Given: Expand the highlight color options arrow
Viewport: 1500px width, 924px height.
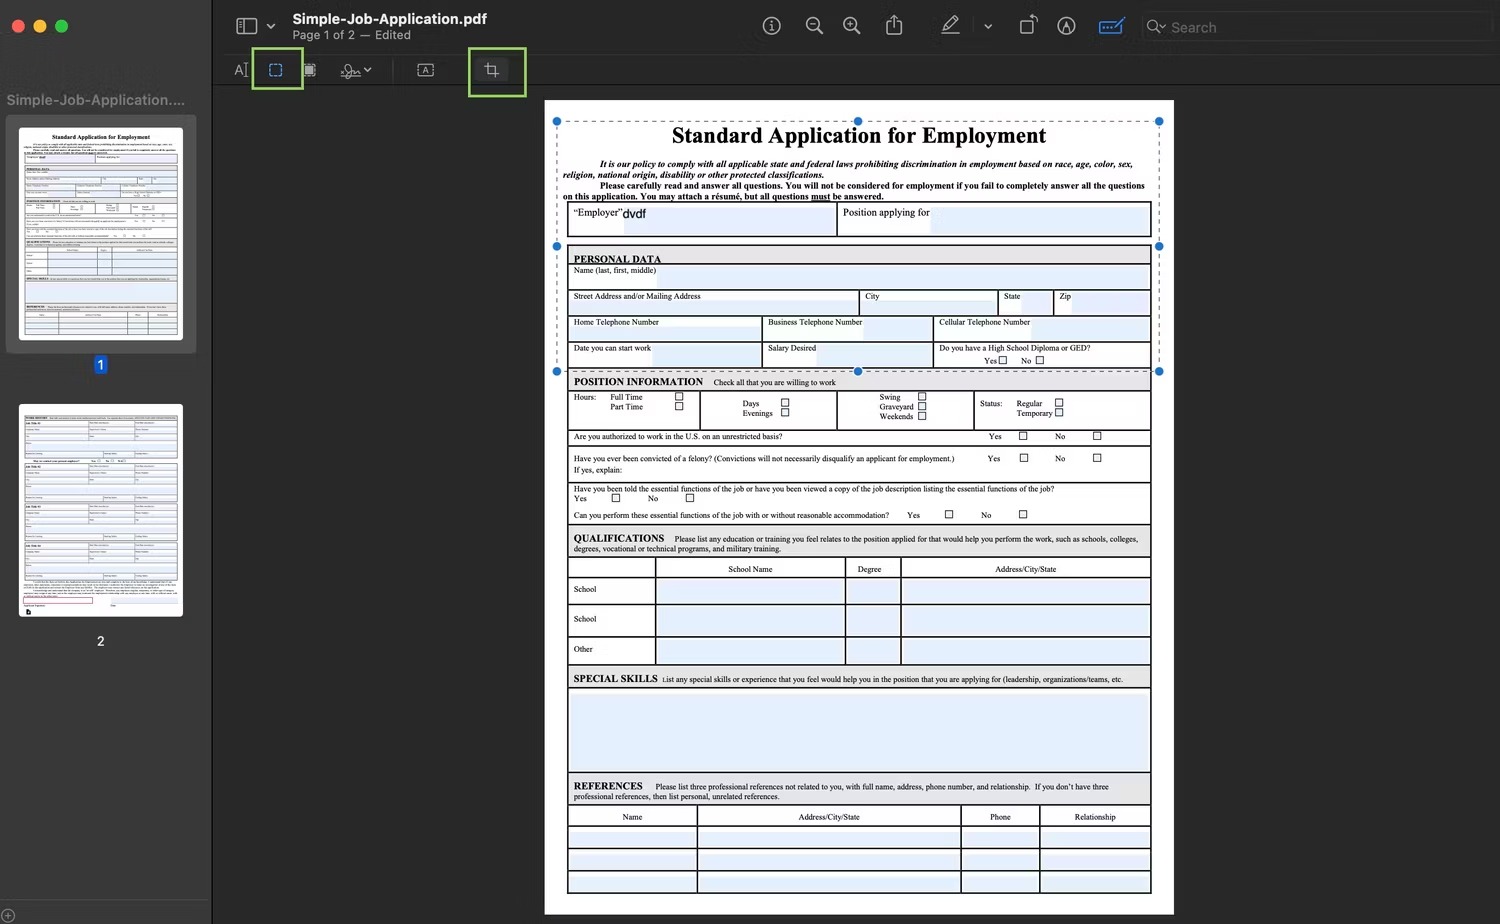Looking at the screenshot, I should click(x=988, y=27).
